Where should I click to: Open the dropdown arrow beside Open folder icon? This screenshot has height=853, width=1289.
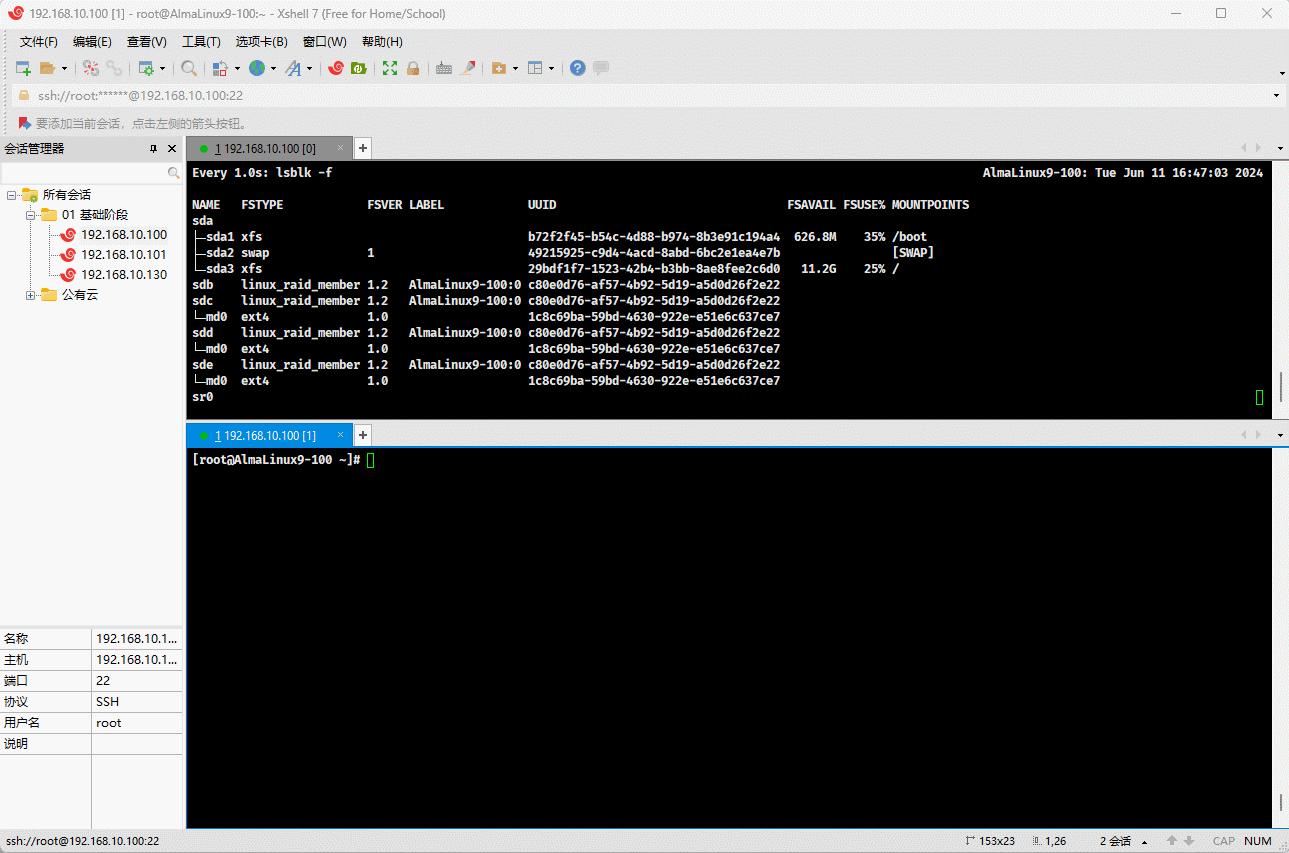65,68
